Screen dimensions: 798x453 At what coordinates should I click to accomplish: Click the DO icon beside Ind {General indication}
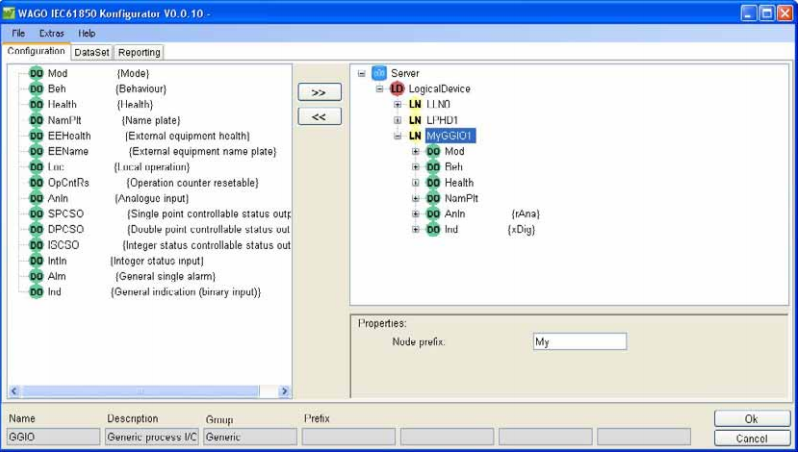click(36, 292)
